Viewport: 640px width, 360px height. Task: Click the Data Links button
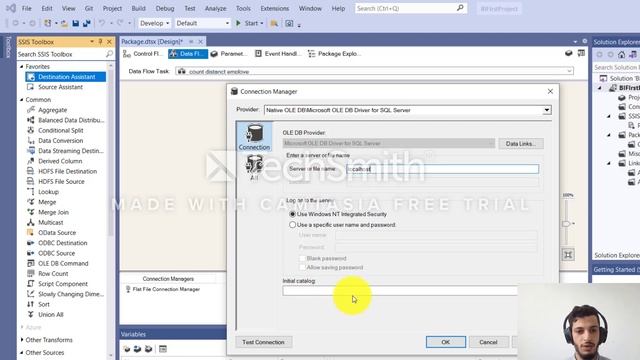[x=520, y=144]
